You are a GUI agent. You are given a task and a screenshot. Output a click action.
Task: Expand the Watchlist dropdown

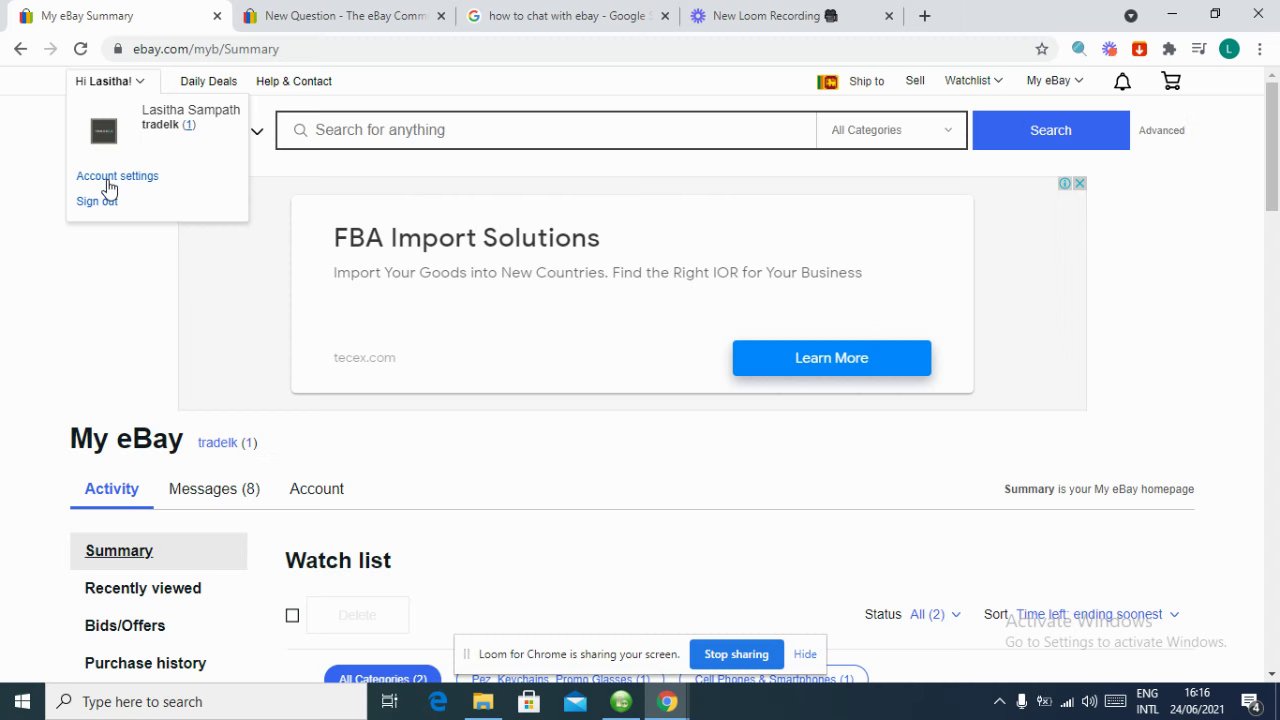point(973,80)
